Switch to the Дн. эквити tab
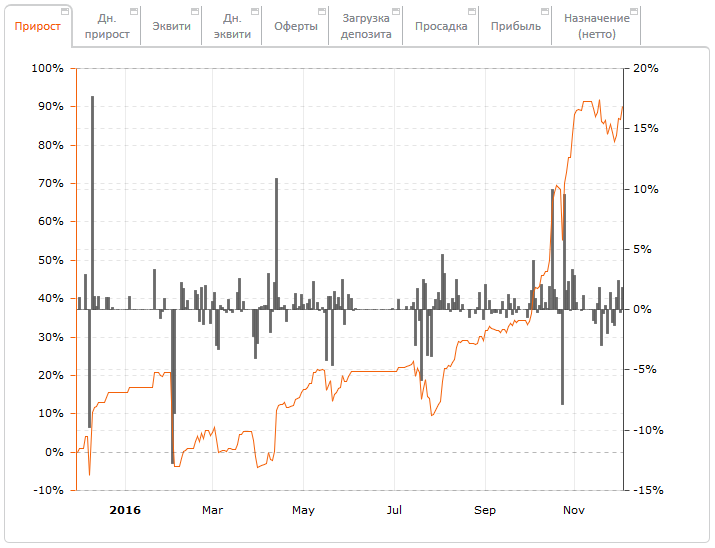Screen dimensions: 715x548 pos(231,27)
